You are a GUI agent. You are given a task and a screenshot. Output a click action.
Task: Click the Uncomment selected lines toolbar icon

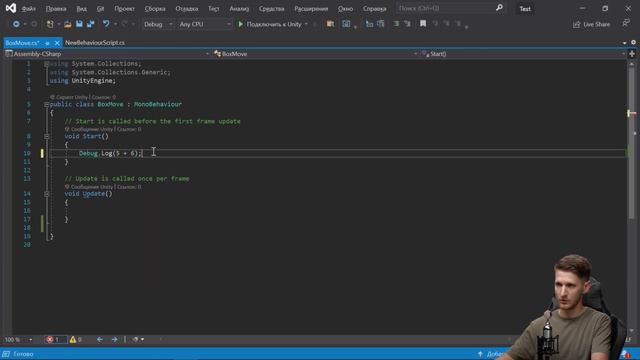(380, 24)
